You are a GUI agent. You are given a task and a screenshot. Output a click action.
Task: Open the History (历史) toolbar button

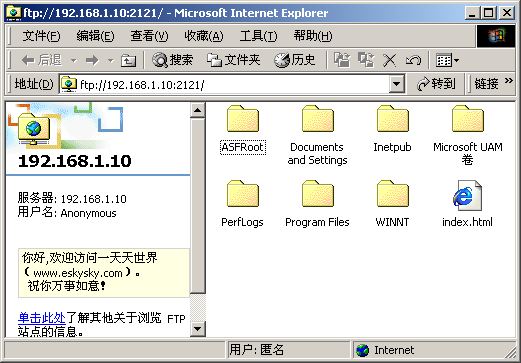pyautogui.click(x=295, y=60)
